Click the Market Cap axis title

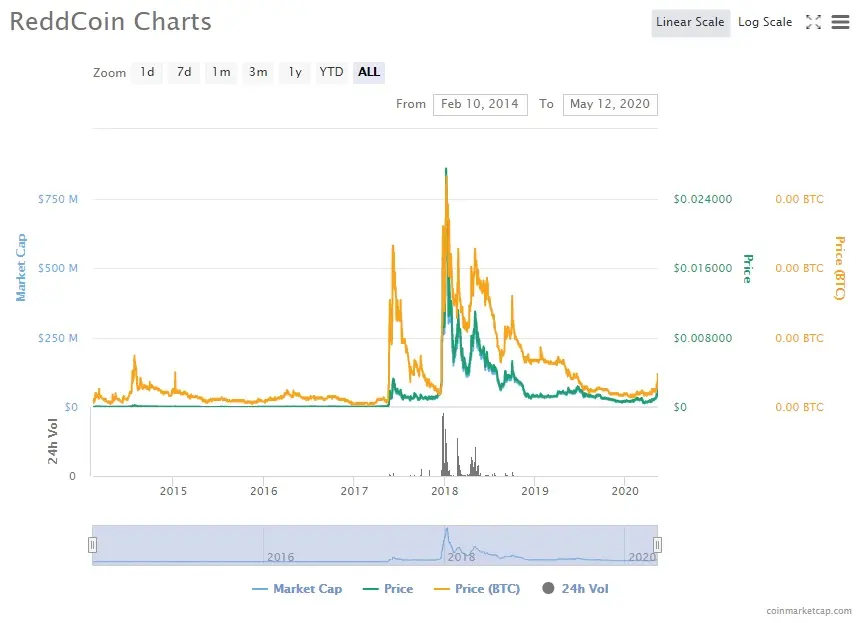point(21,267)
